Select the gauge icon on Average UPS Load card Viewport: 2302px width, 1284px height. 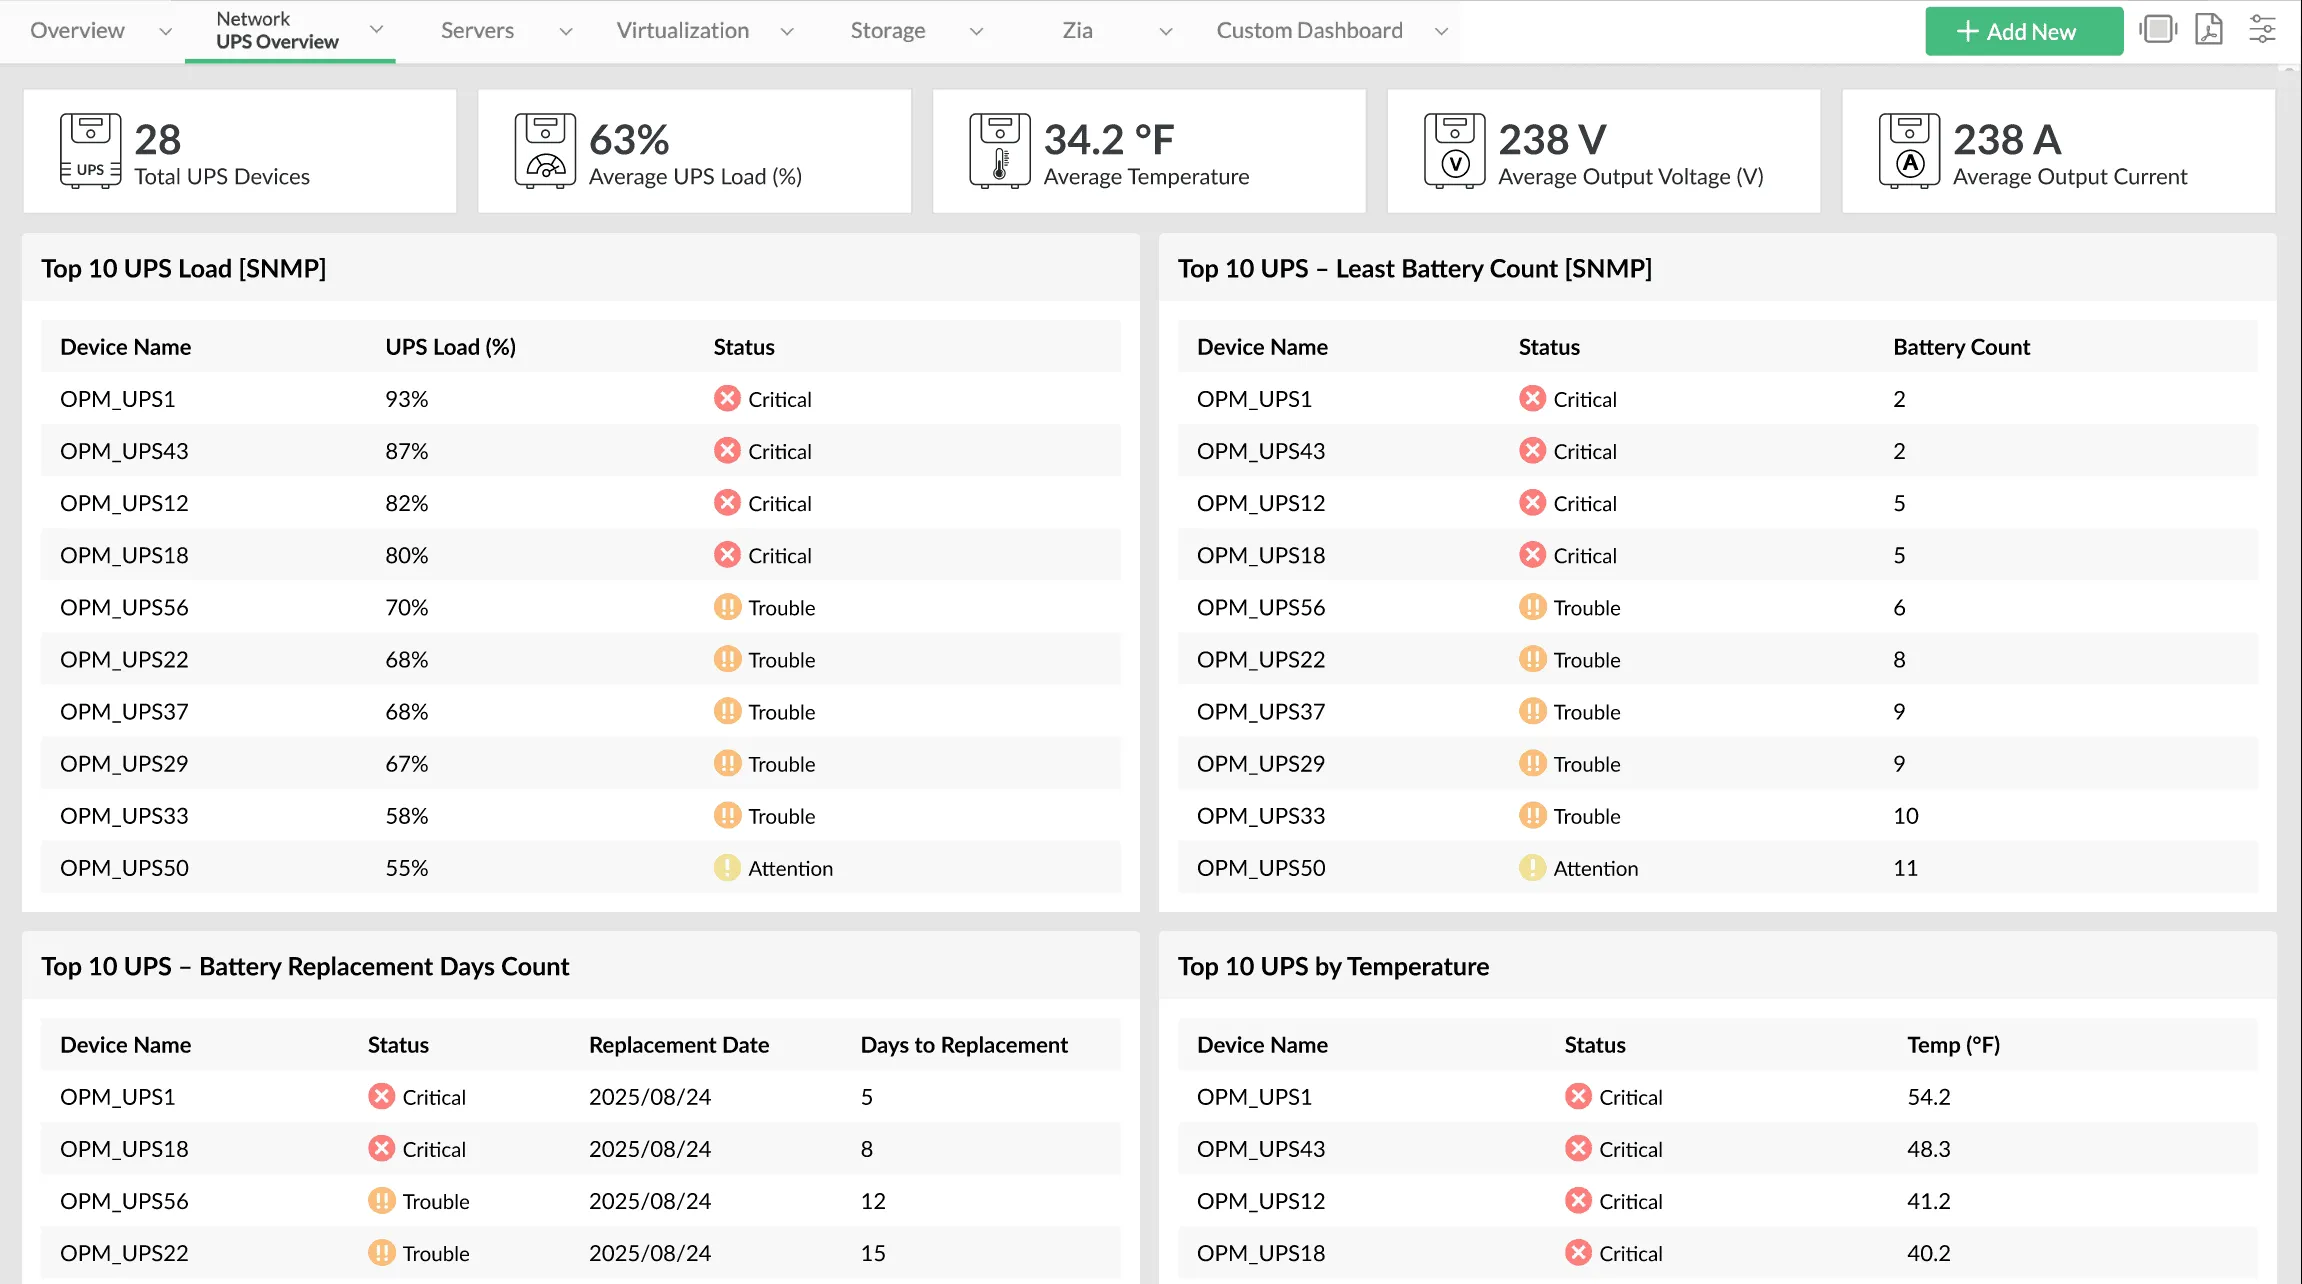pyautogui.click(x=544, y=150)
